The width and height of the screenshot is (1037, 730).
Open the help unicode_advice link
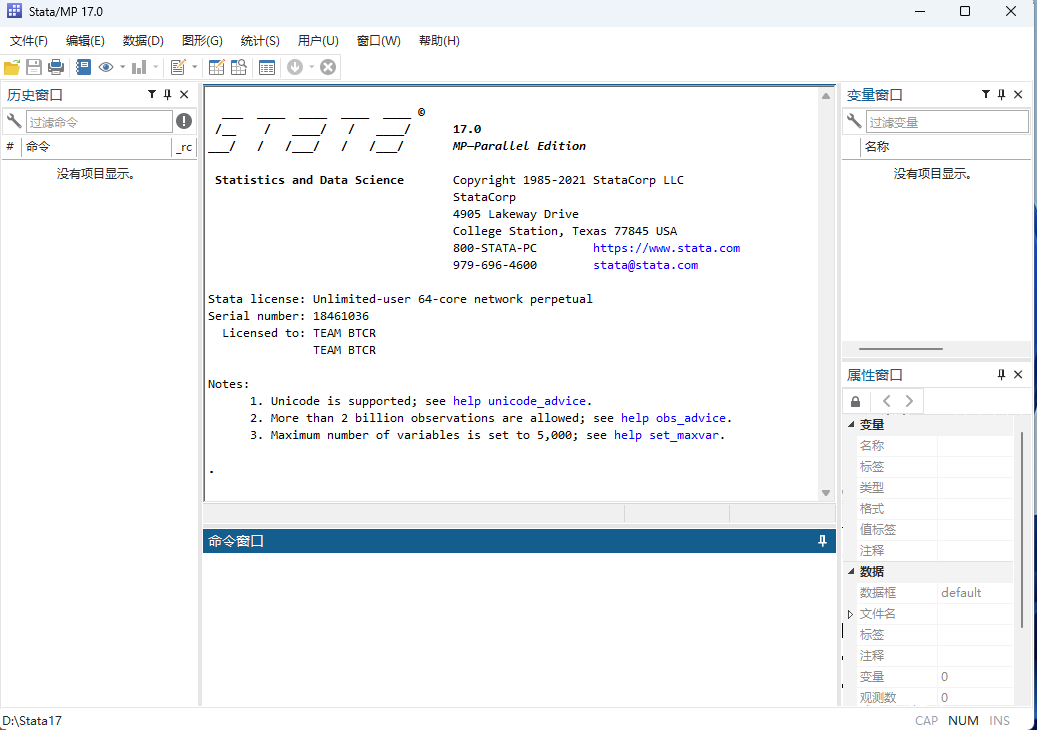tap(519, 401)
